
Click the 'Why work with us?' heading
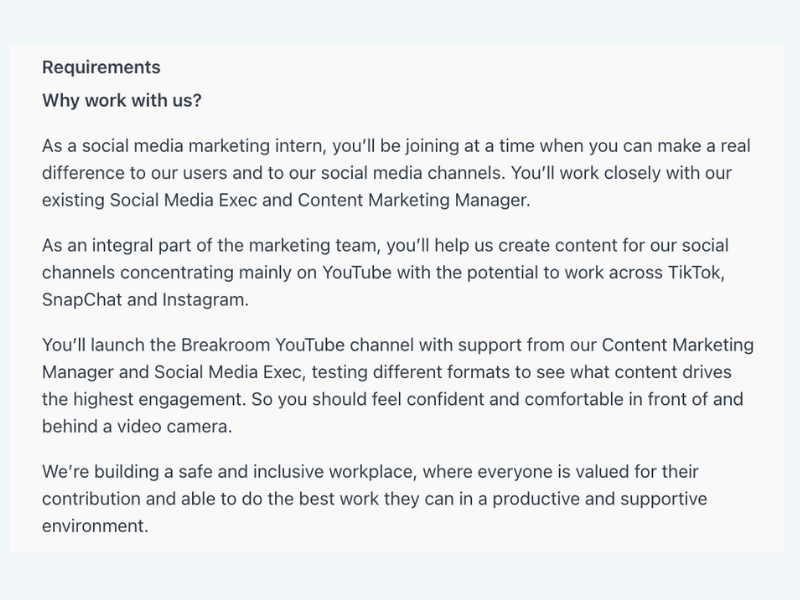coord(122,101)
